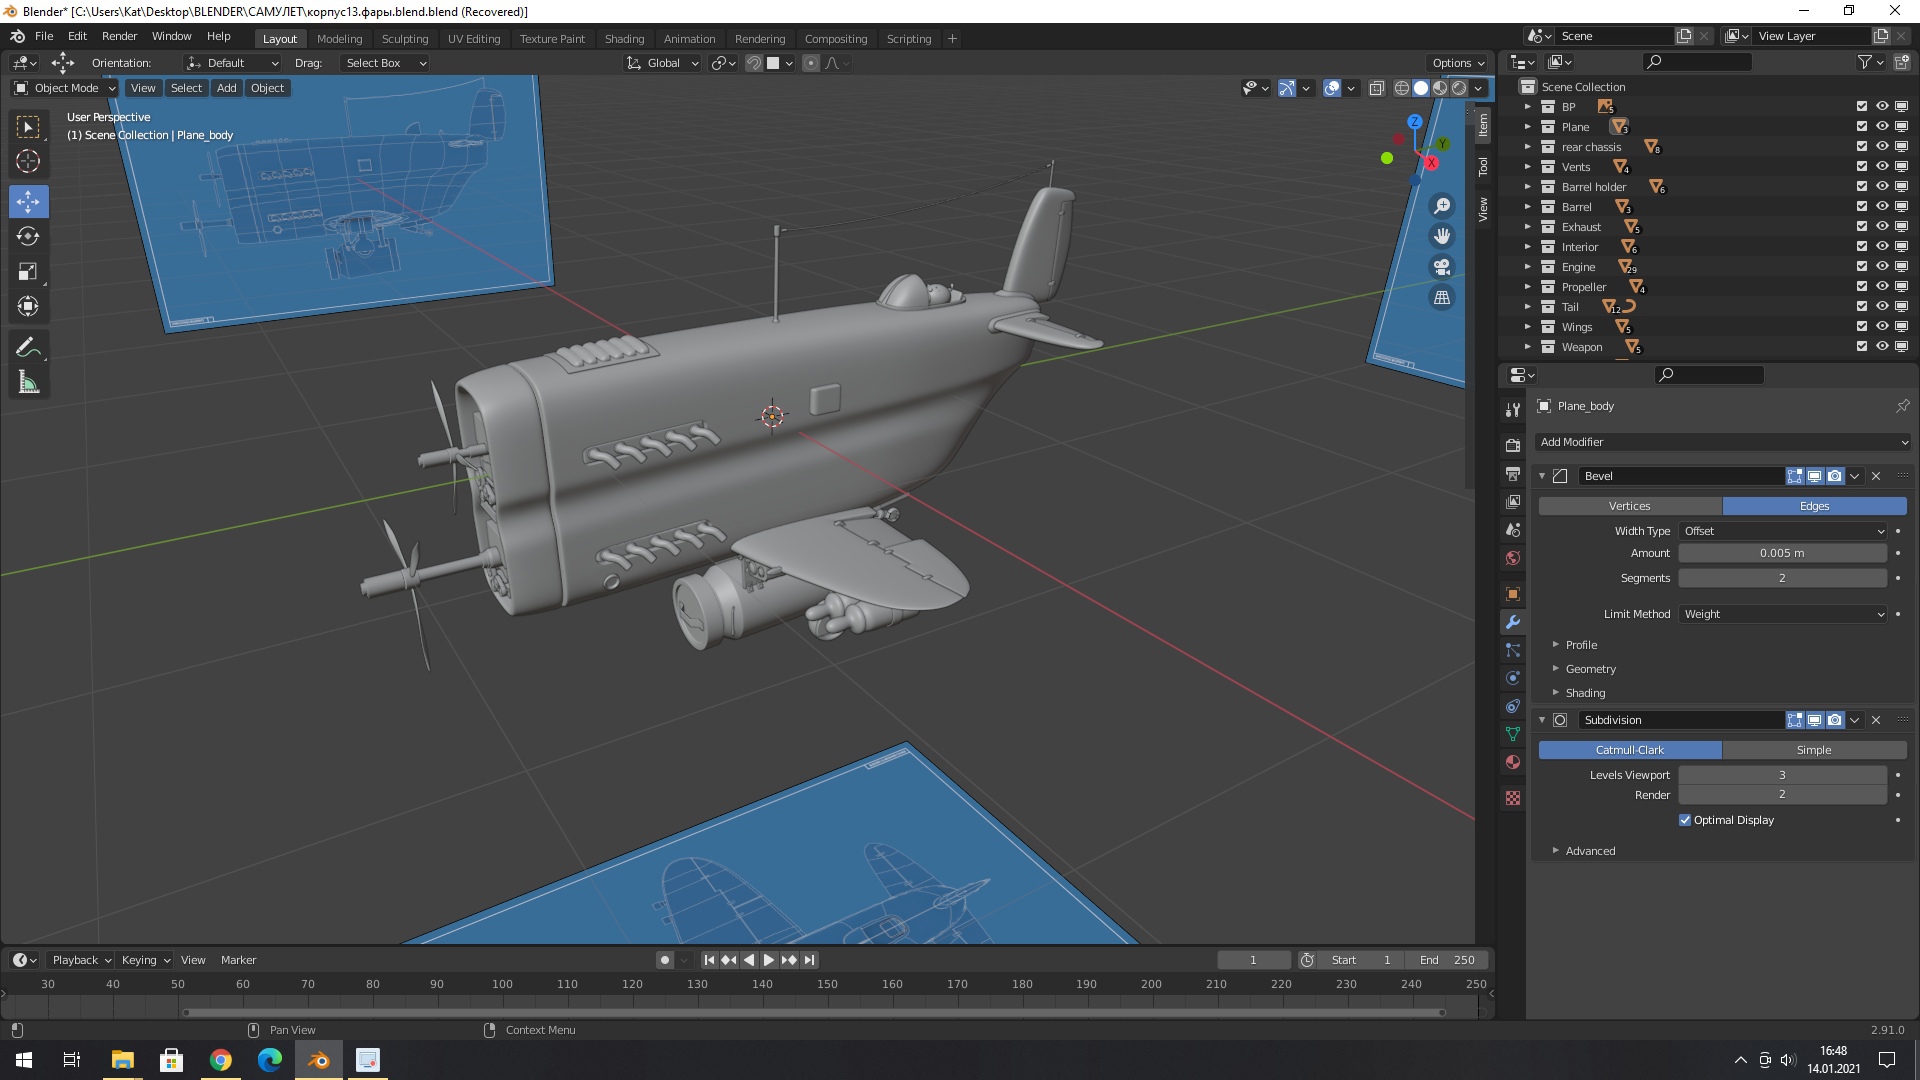Image resolution: width=1920 pixels, height=1080 pixels.
Task: Open the Object Constraint properties tab
Action: point(1513,706)
